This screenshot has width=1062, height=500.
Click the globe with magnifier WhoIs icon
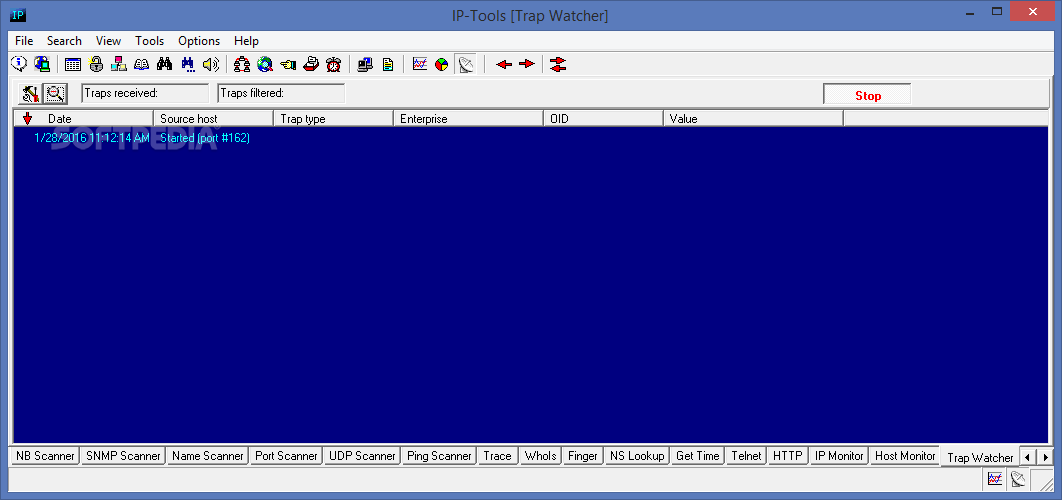tap(265, 64)
